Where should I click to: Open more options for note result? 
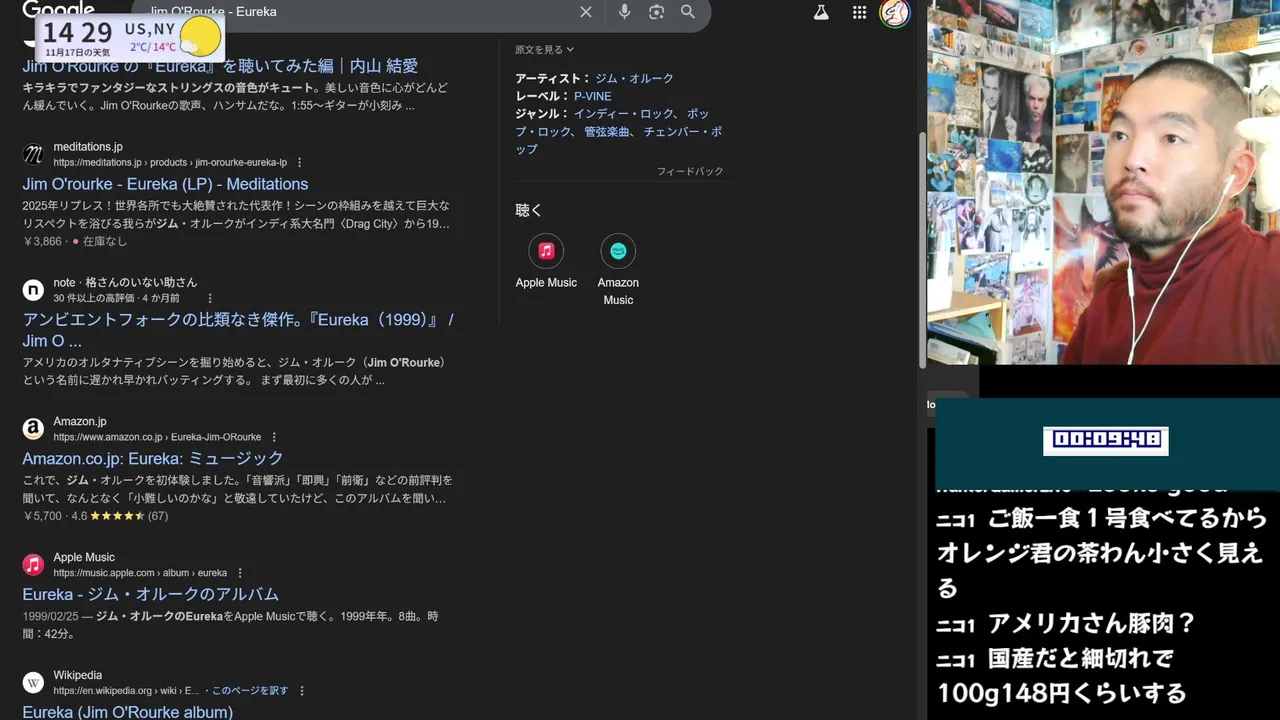210,298
